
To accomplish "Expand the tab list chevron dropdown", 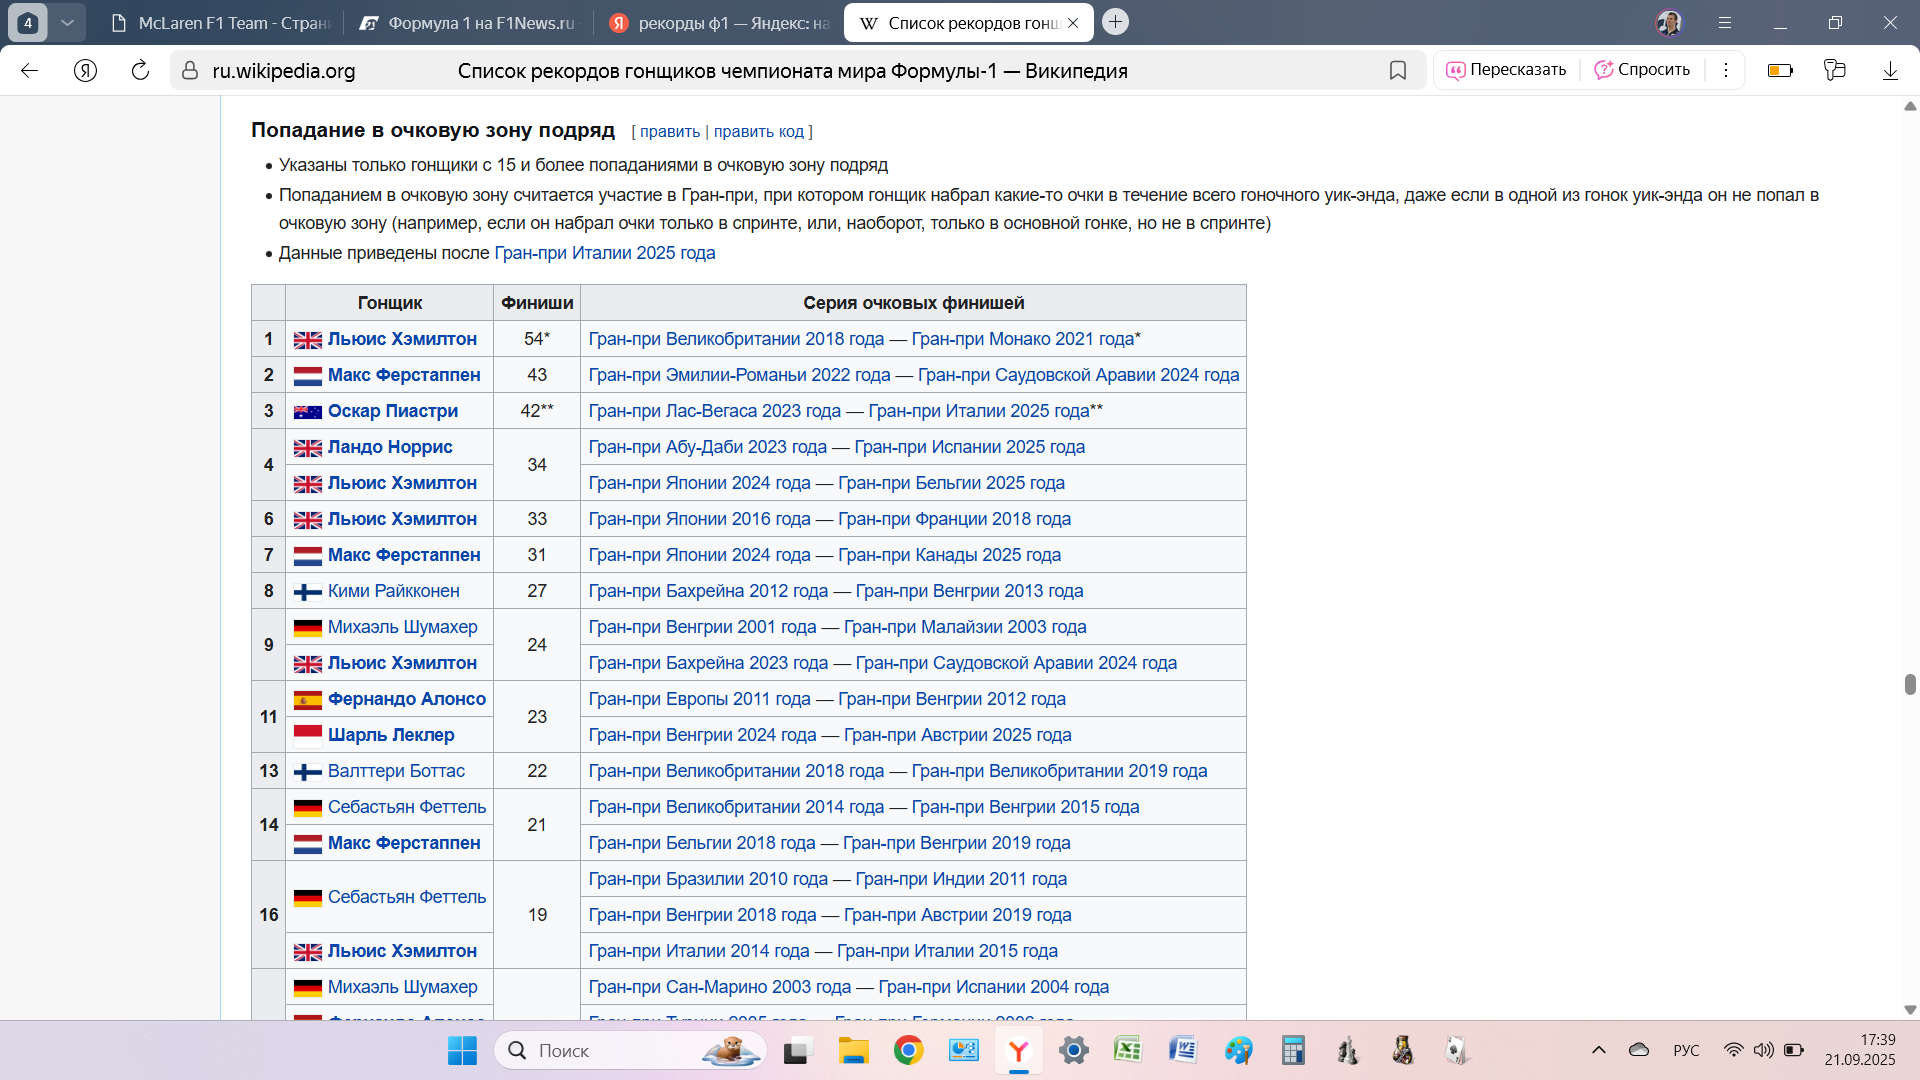I will coord(67,22).
